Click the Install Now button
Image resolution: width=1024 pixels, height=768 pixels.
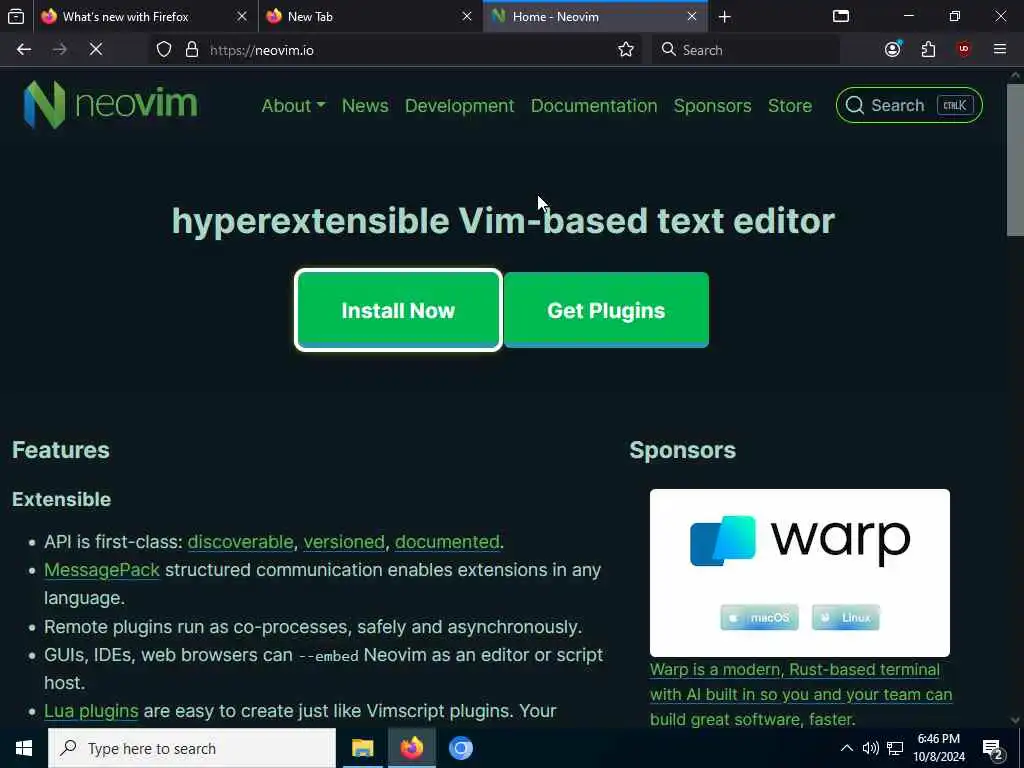(398, 310)
